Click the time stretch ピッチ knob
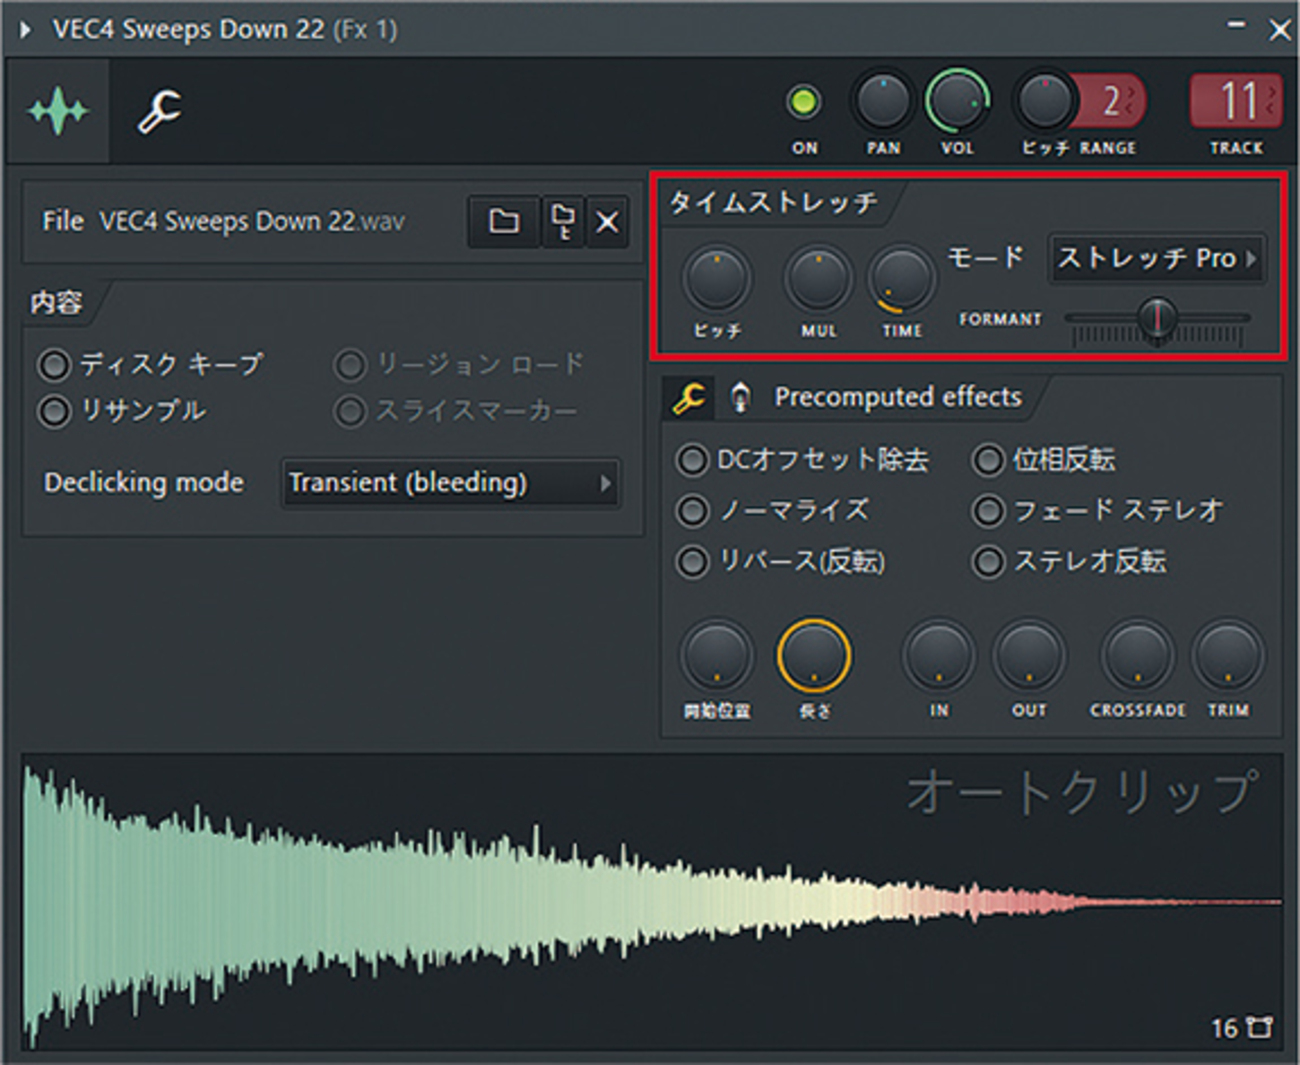This screenshot has width=1300, height=1065. (717, 279)
